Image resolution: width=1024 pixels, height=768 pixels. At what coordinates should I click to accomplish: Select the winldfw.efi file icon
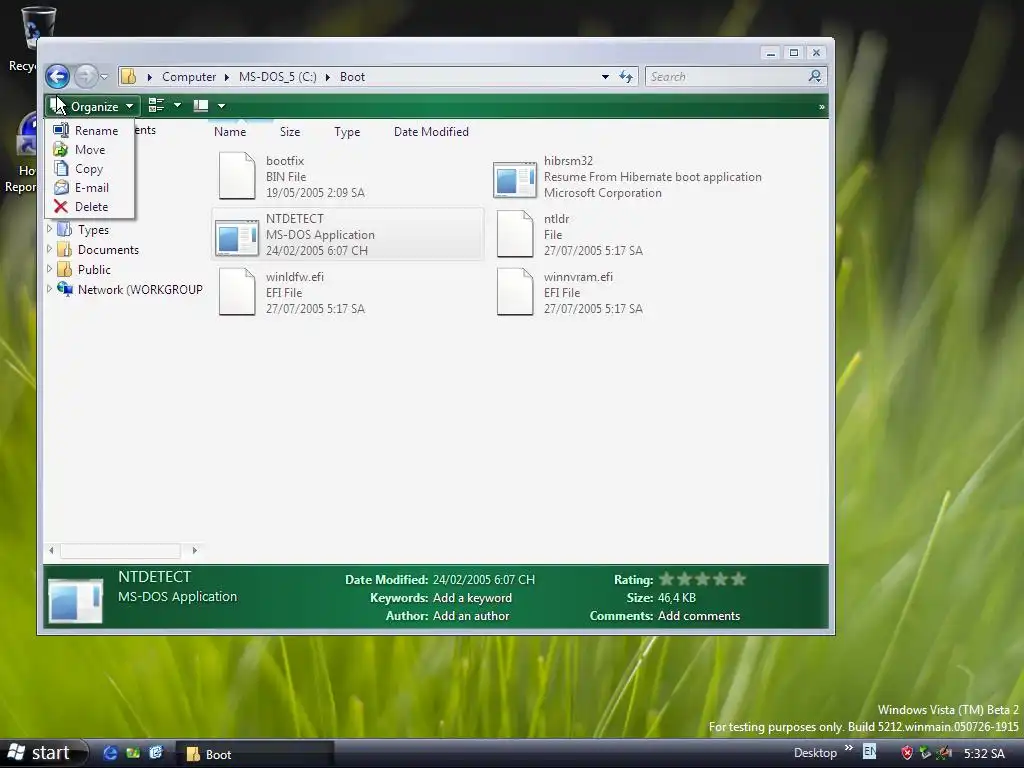[x=237, y=292]
